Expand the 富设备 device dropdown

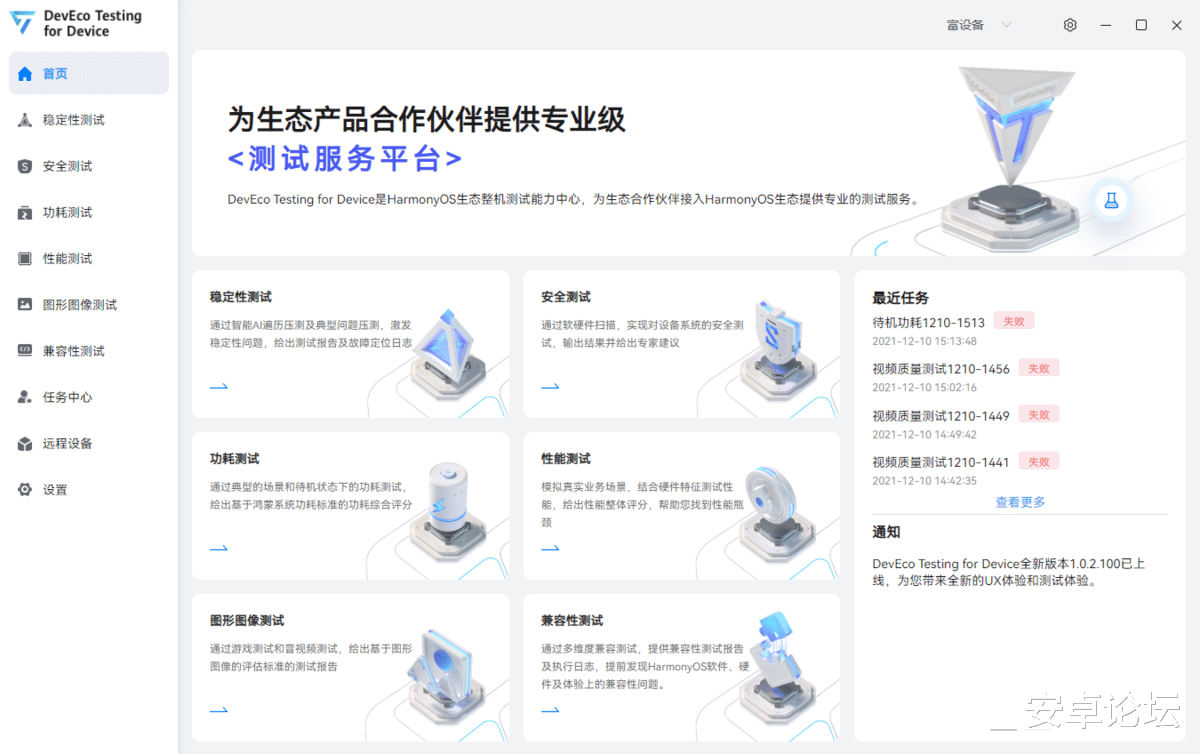(980, 25)
